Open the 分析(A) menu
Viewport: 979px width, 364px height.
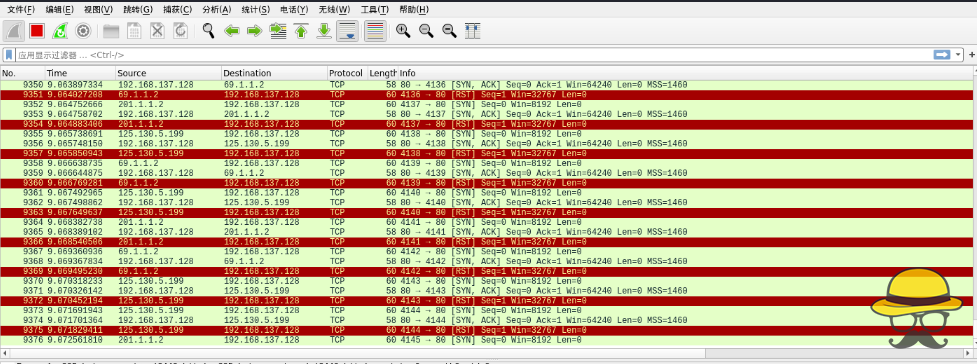click(217, 9)
